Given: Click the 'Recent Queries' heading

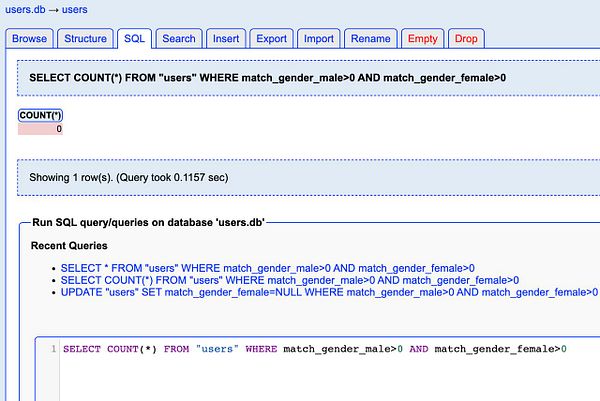Looking at the screenshot, I should pos(69,246).
